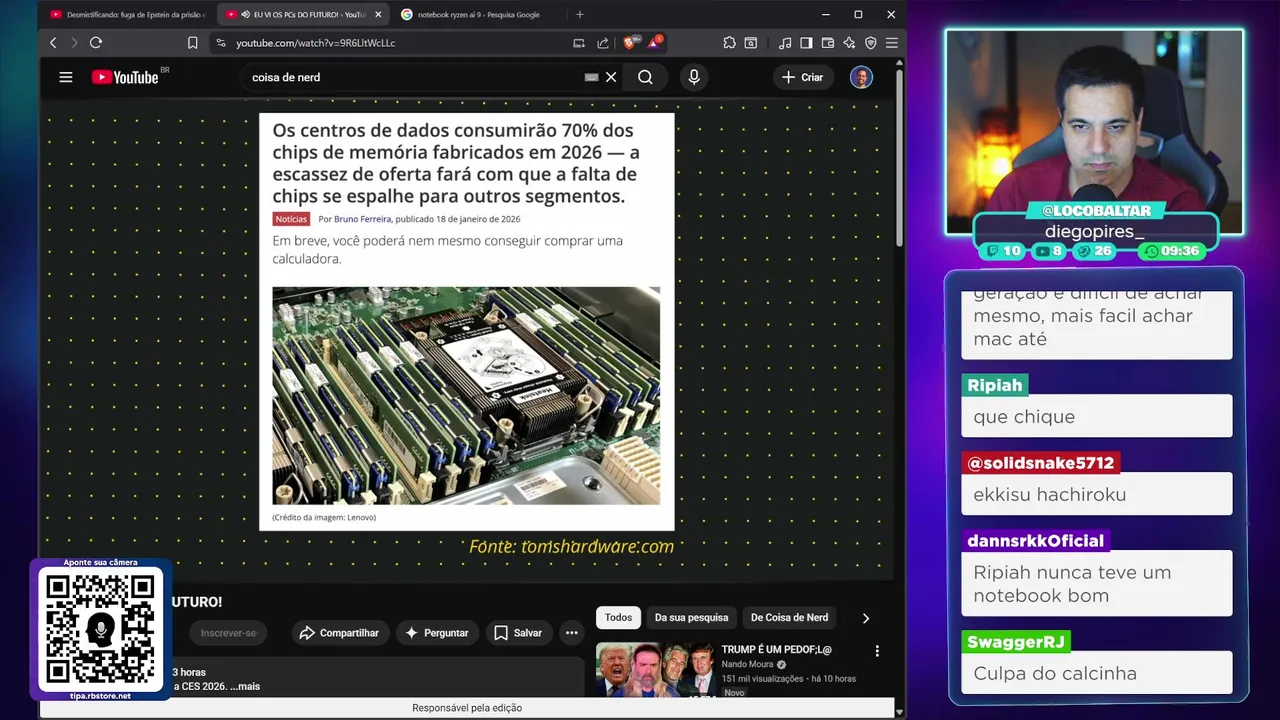The height and width of the screenshot is (720, 1280).
Task: Click the 'Fonte: tomshardware.com' caption
Action: tap(571, 546)
